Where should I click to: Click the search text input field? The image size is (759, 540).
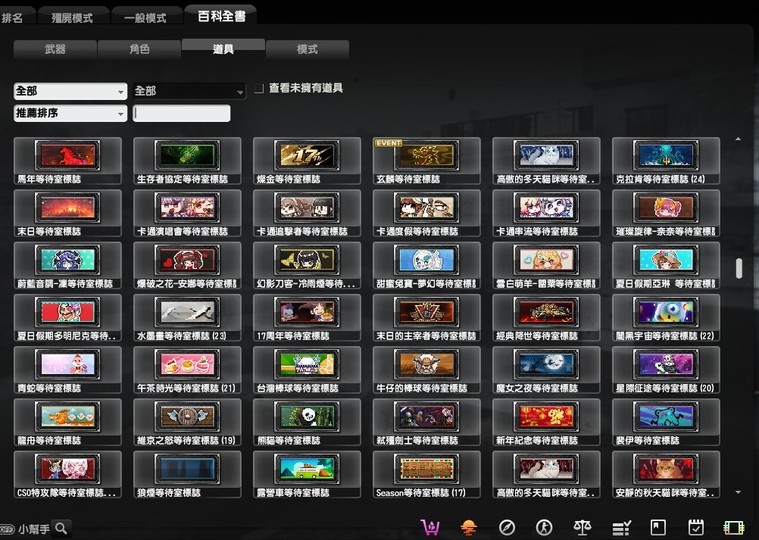[x=181, y=113]
